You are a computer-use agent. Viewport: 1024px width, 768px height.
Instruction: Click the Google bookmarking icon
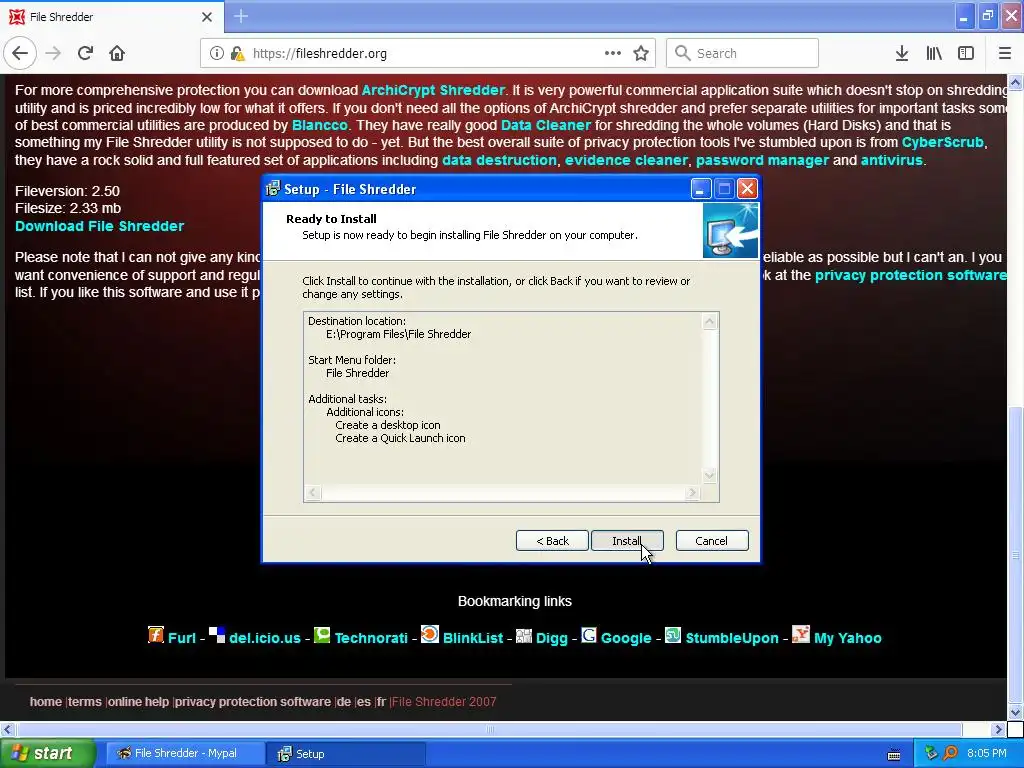pyautogui.click(x=588, y=635)
